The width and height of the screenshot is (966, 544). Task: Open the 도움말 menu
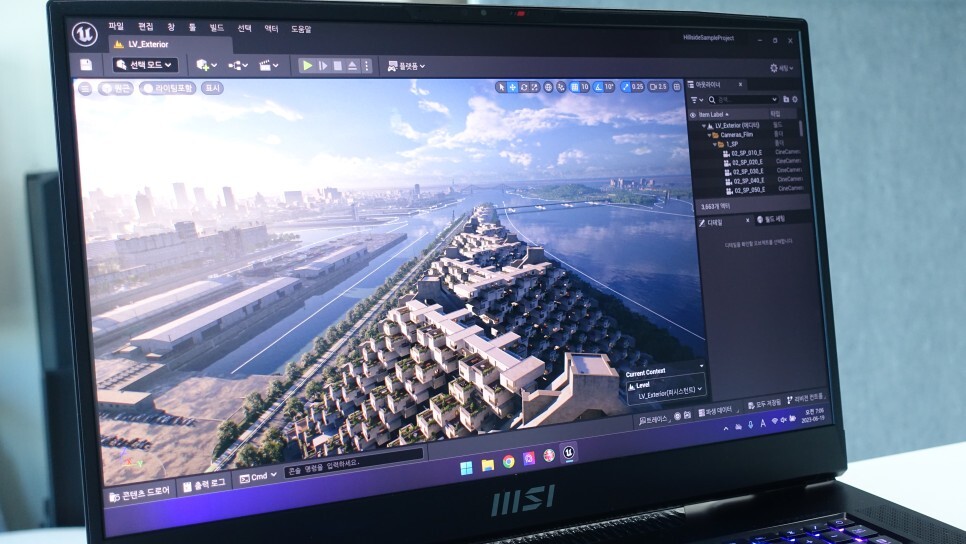tap(301, 30)
